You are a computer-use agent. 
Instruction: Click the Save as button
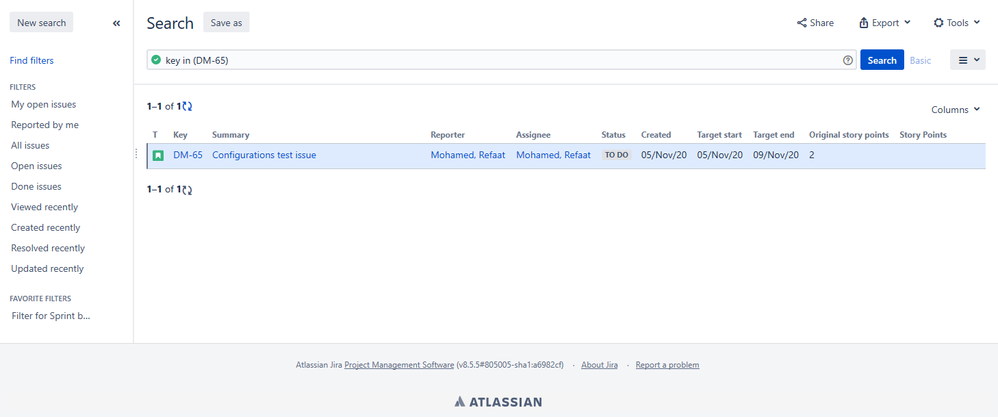click(x=226, y=22)
